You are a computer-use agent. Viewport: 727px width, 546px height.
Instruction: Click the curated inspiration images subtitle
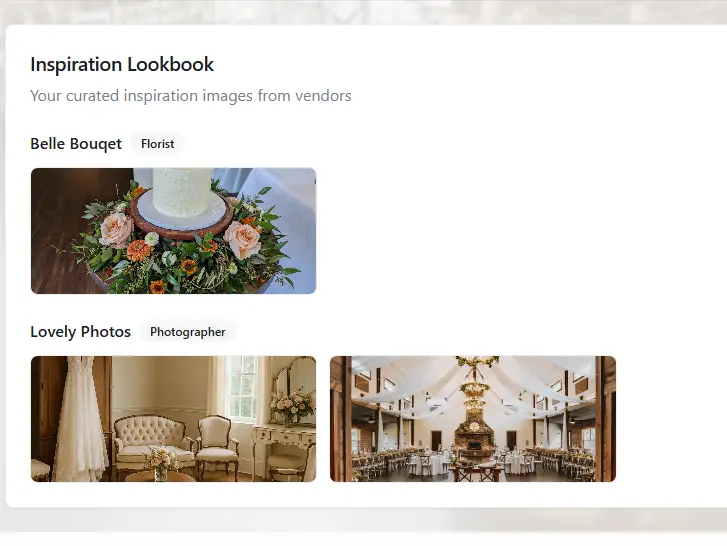[x=191, y=95]
